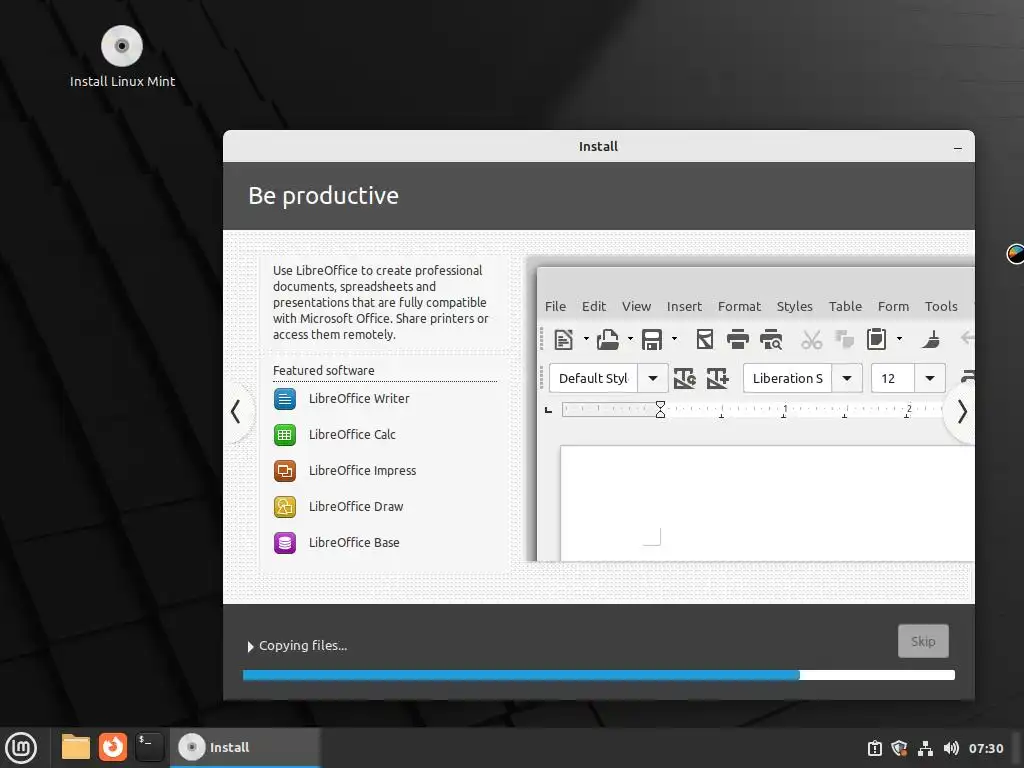Click the orange LibreOffice Impress icon

tap(285, 470)
